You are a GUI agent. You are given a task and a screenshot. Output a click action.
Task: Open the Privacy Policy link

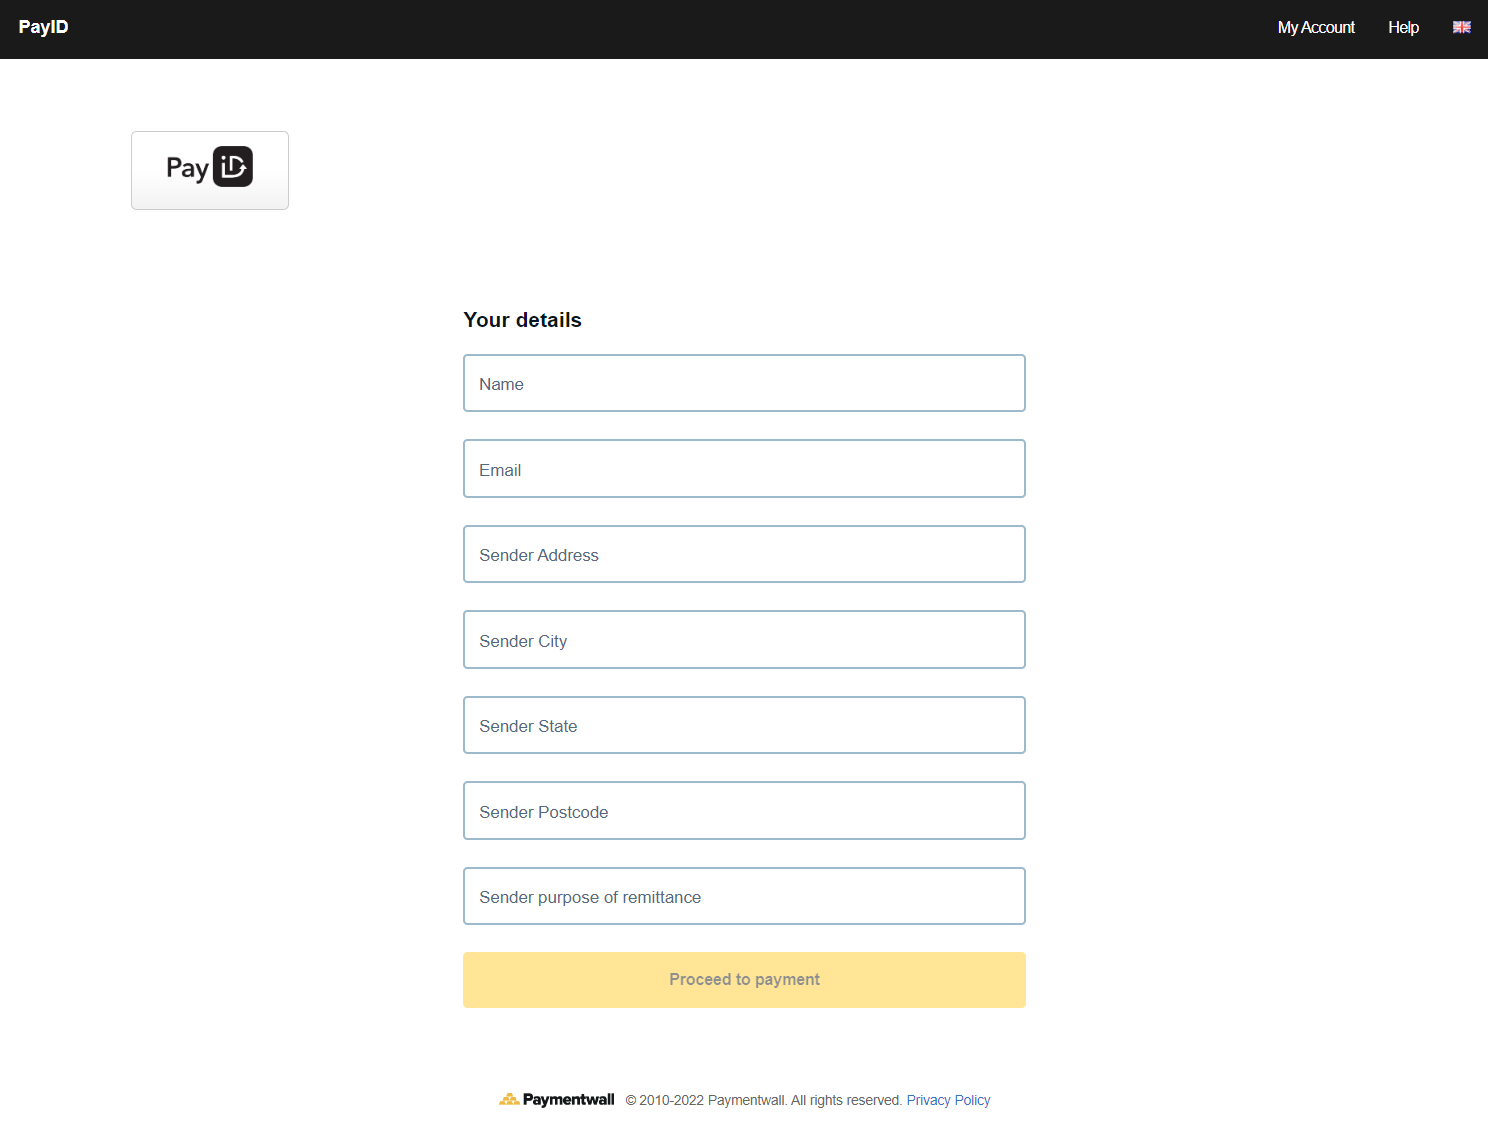[x=948, y=1099]
